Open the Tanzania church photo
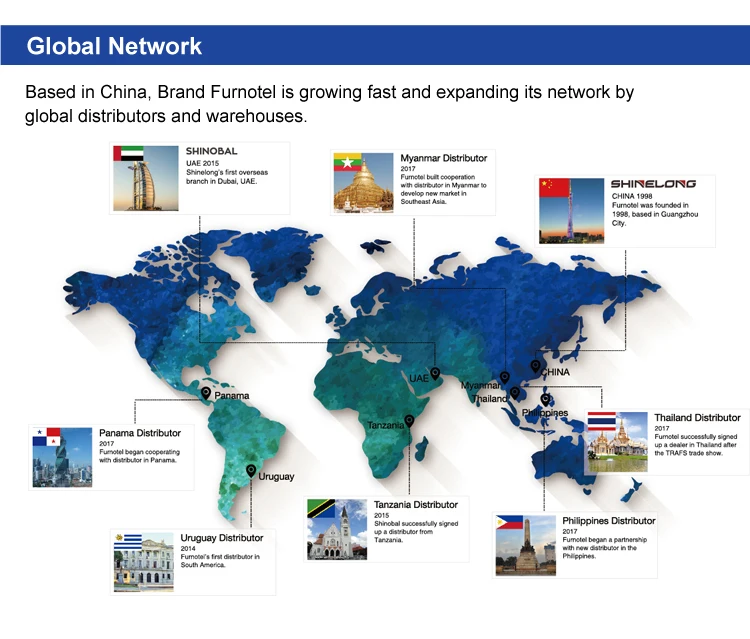This screenshot has width=750, height=639. pos(337,529)
